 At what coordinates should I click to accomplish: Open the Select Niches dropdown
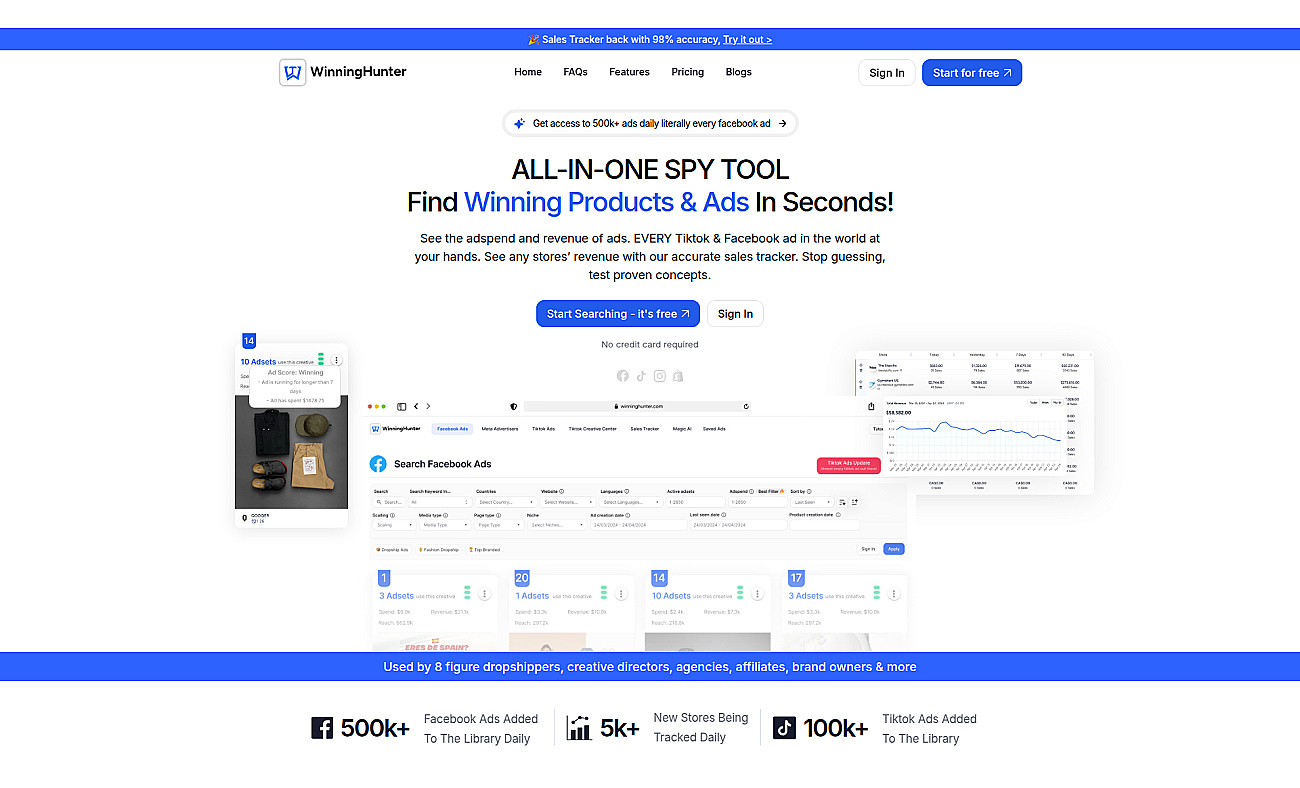click(557, 524)
